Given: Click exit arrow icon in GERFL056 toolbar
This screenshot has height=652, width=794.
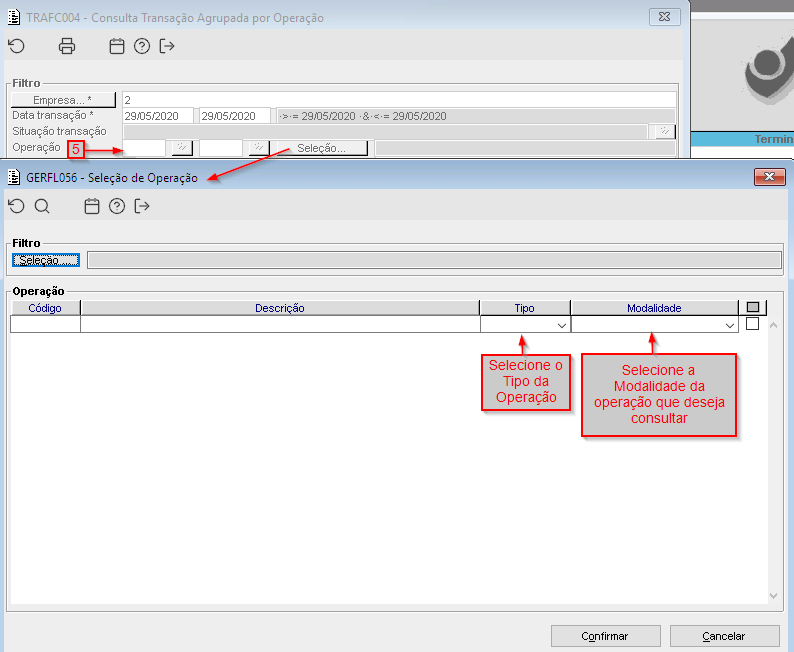Looking at the screenshot, I should (142, 206).
